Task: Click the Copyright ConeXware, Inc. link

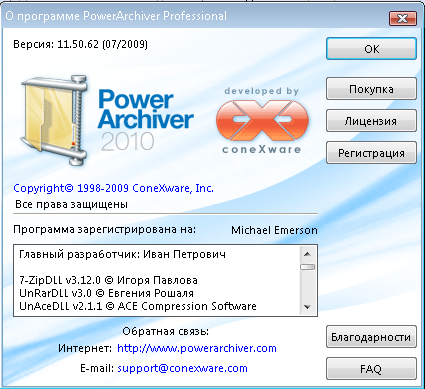Action: coord(113,188)
